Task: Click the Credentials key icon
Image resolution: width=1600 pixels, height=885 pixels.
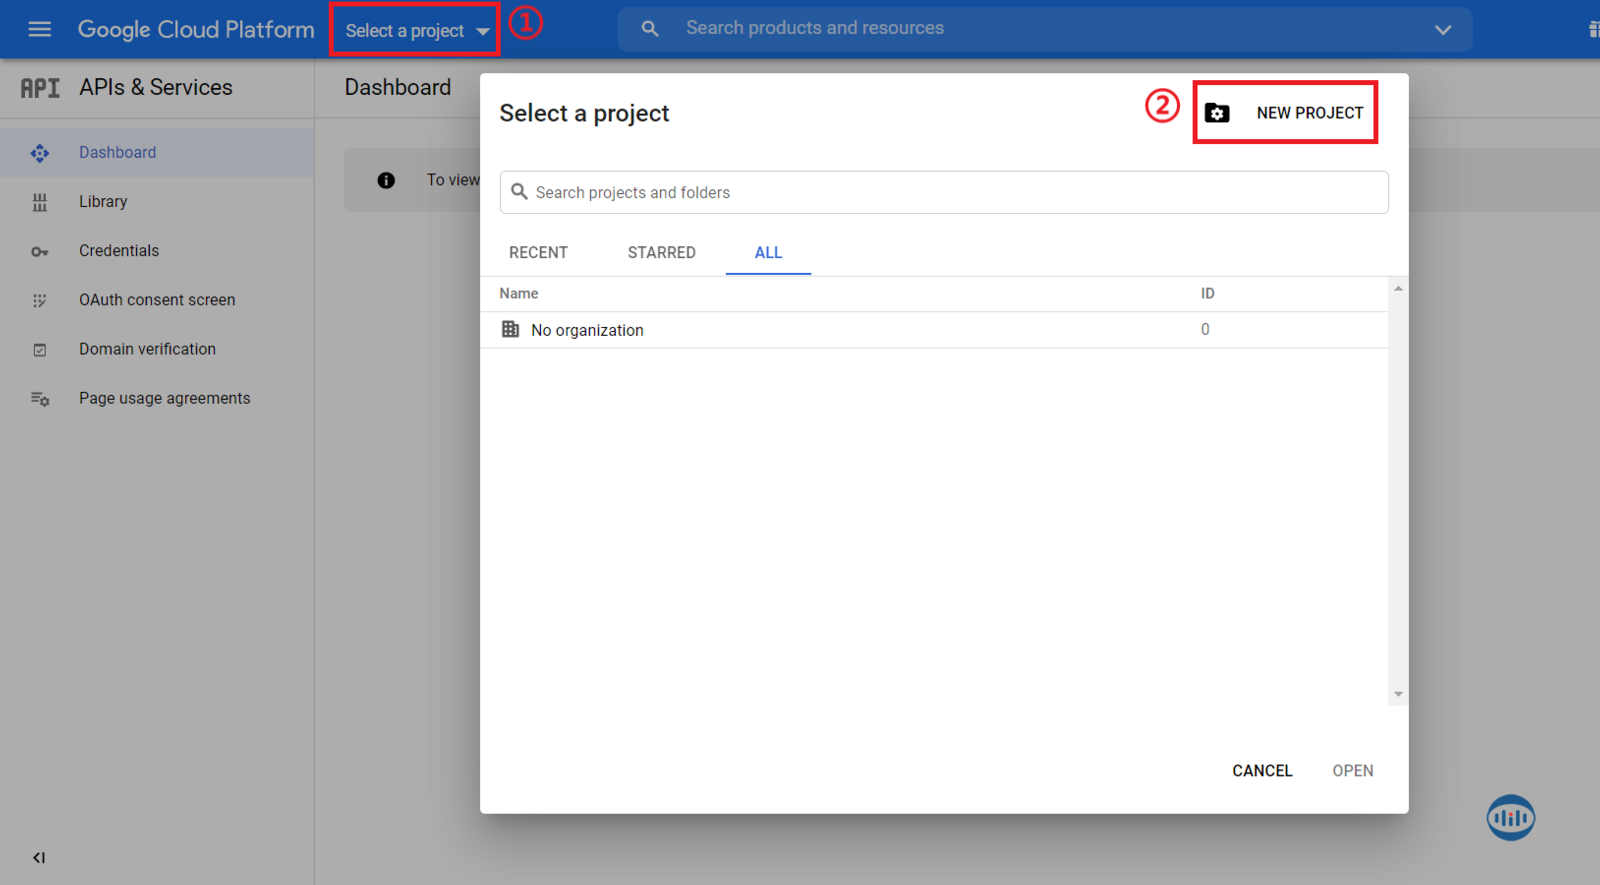Action: coord(40,252)
